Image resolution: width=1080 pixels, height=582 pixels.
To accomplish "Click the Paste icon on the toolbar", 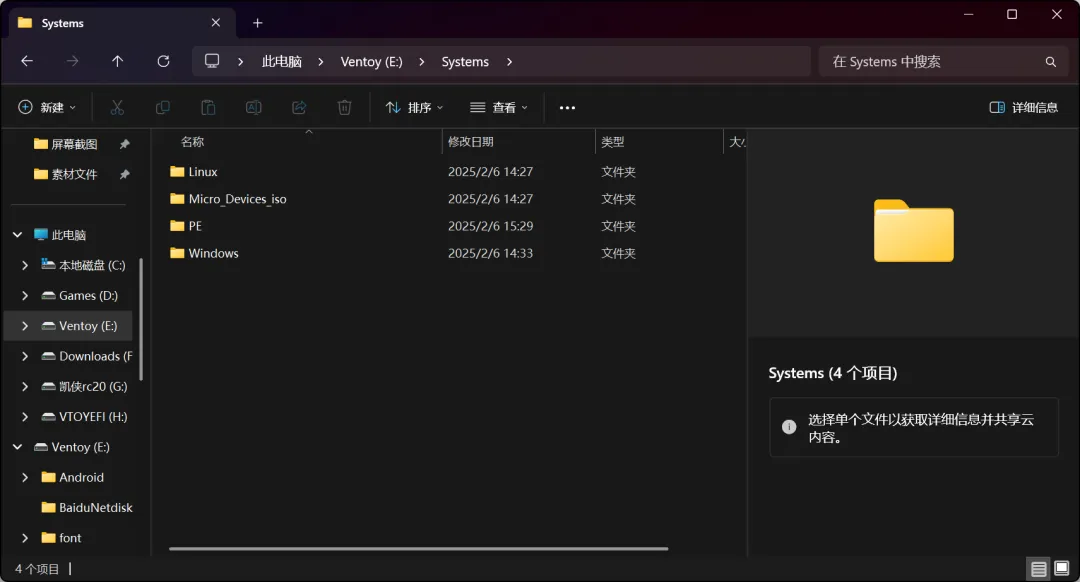I will coord(207,107).
